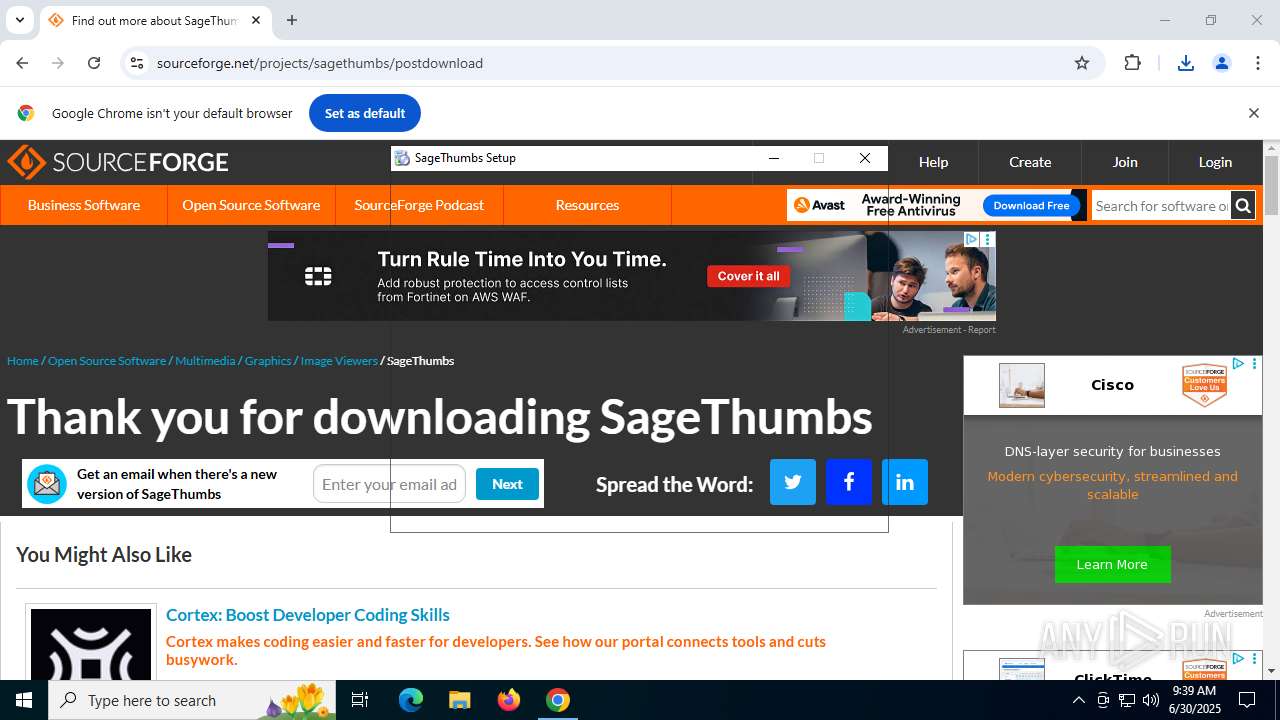Click Windows taskbar search box
Screen dimensions: 1280x720
tap(192, 700)
